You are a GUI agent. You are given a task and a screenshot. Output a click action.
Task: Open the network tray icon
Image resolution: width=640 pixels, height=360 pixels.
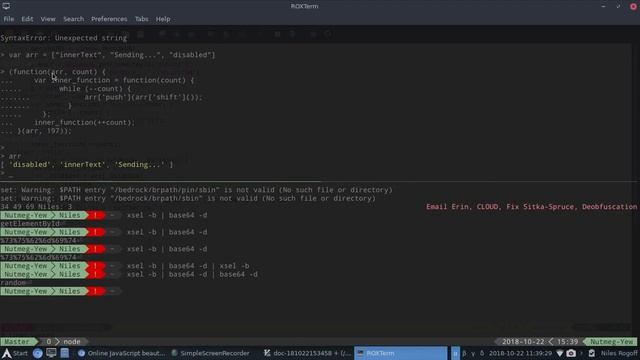[x=560, y=353]
